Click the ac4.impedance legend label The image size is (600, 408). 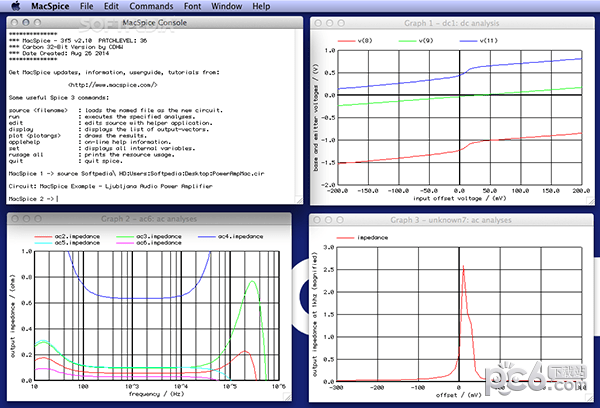coord(240,237)
